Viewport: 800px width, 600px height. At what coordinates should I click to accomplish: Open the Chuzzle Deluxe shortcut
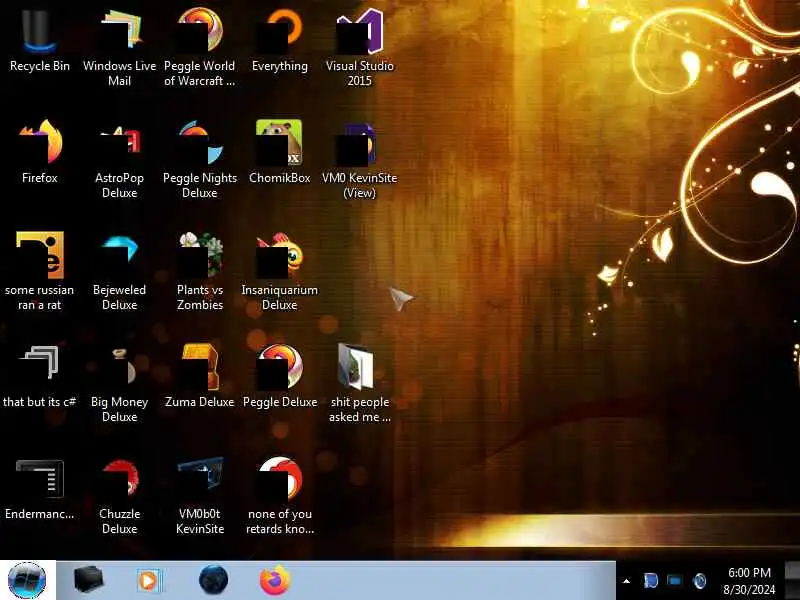click(119, 497)
